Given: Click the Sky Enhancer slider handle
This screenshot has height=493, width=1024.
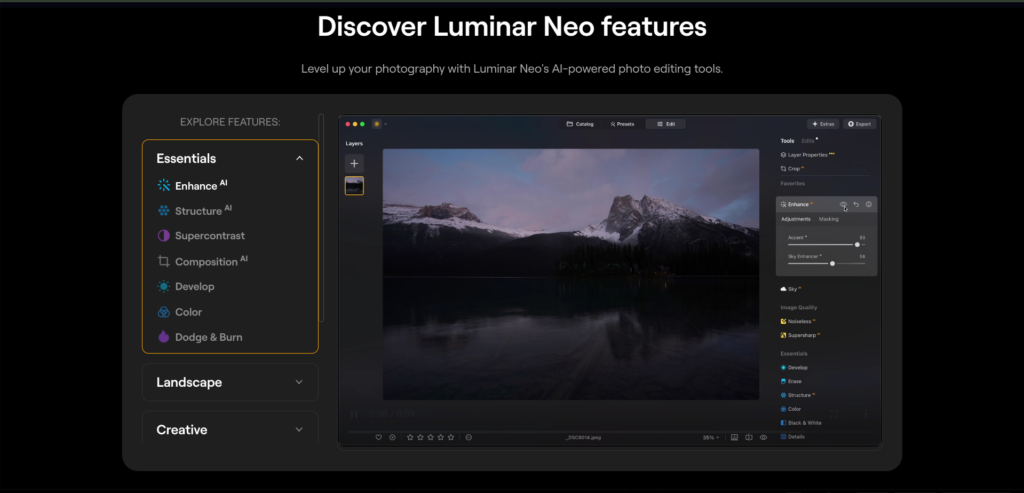Looking at the screenshot, I should pyautogui.click(x=833, y=263).
